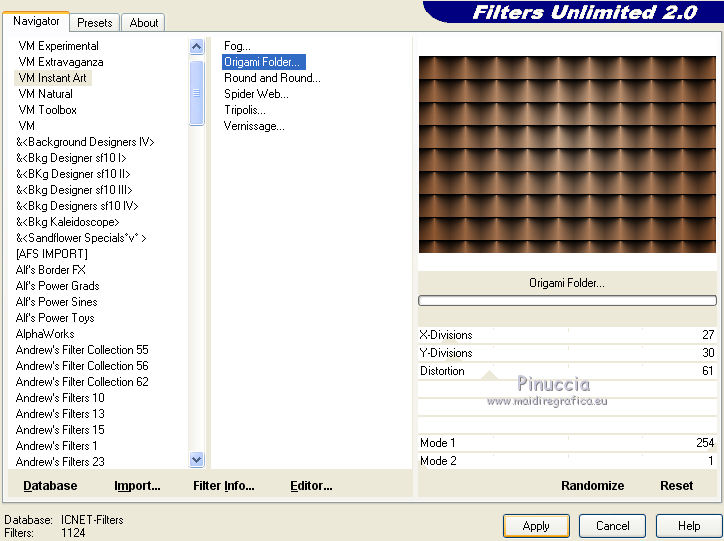Click the filter list scrollbar thumb

(x=196, y=93)
